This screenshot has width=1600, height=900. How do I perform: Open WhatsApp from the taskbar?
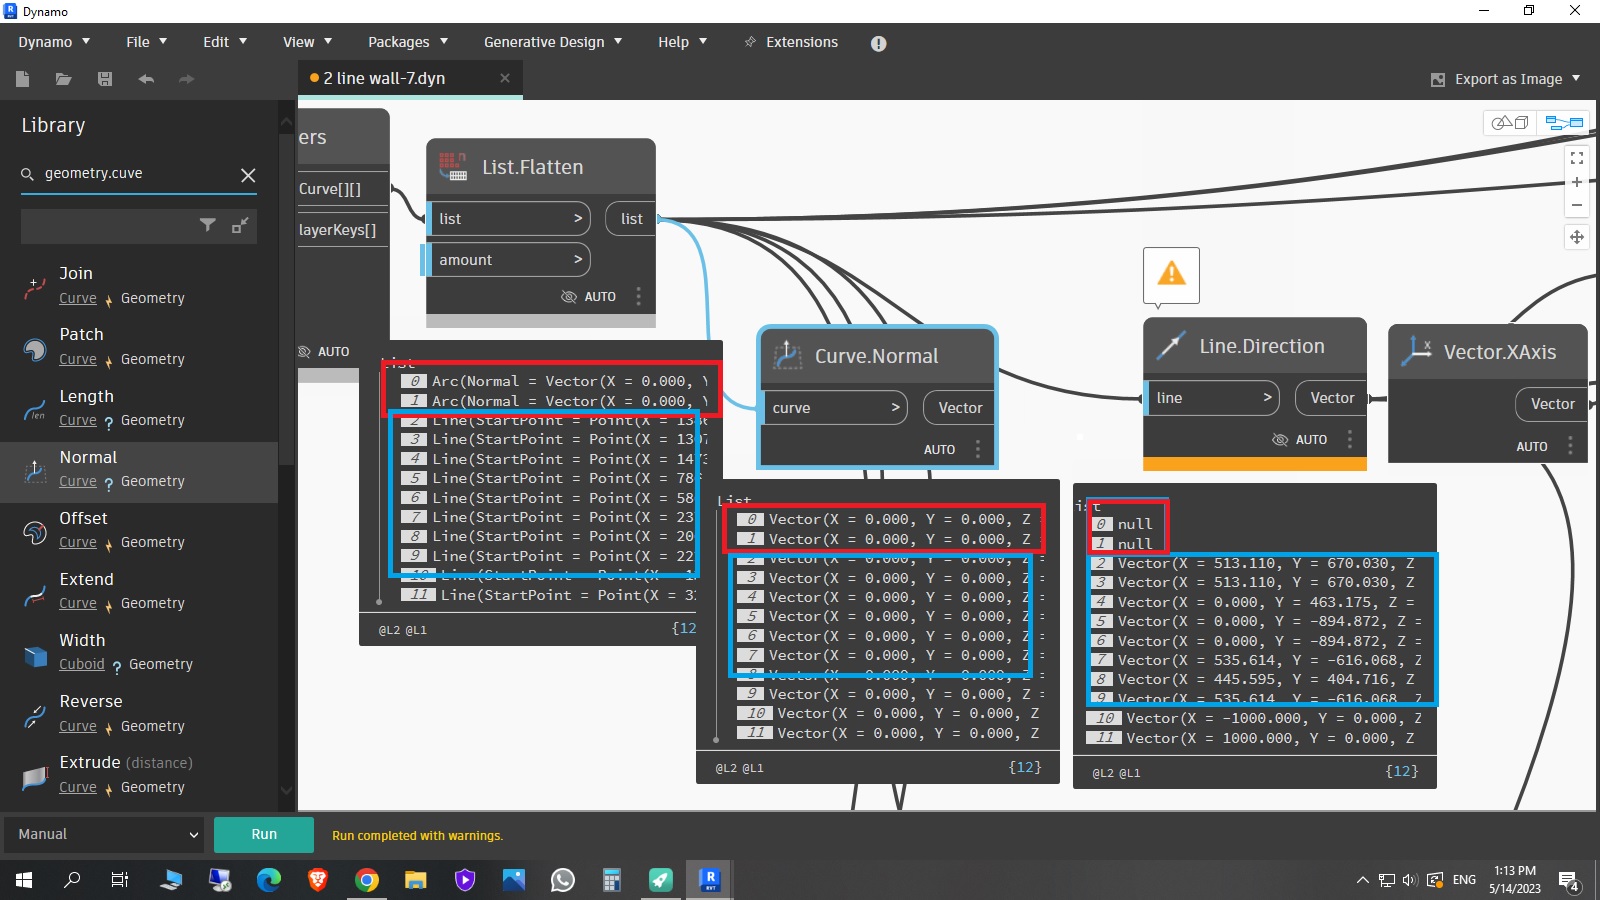point(563,880)
